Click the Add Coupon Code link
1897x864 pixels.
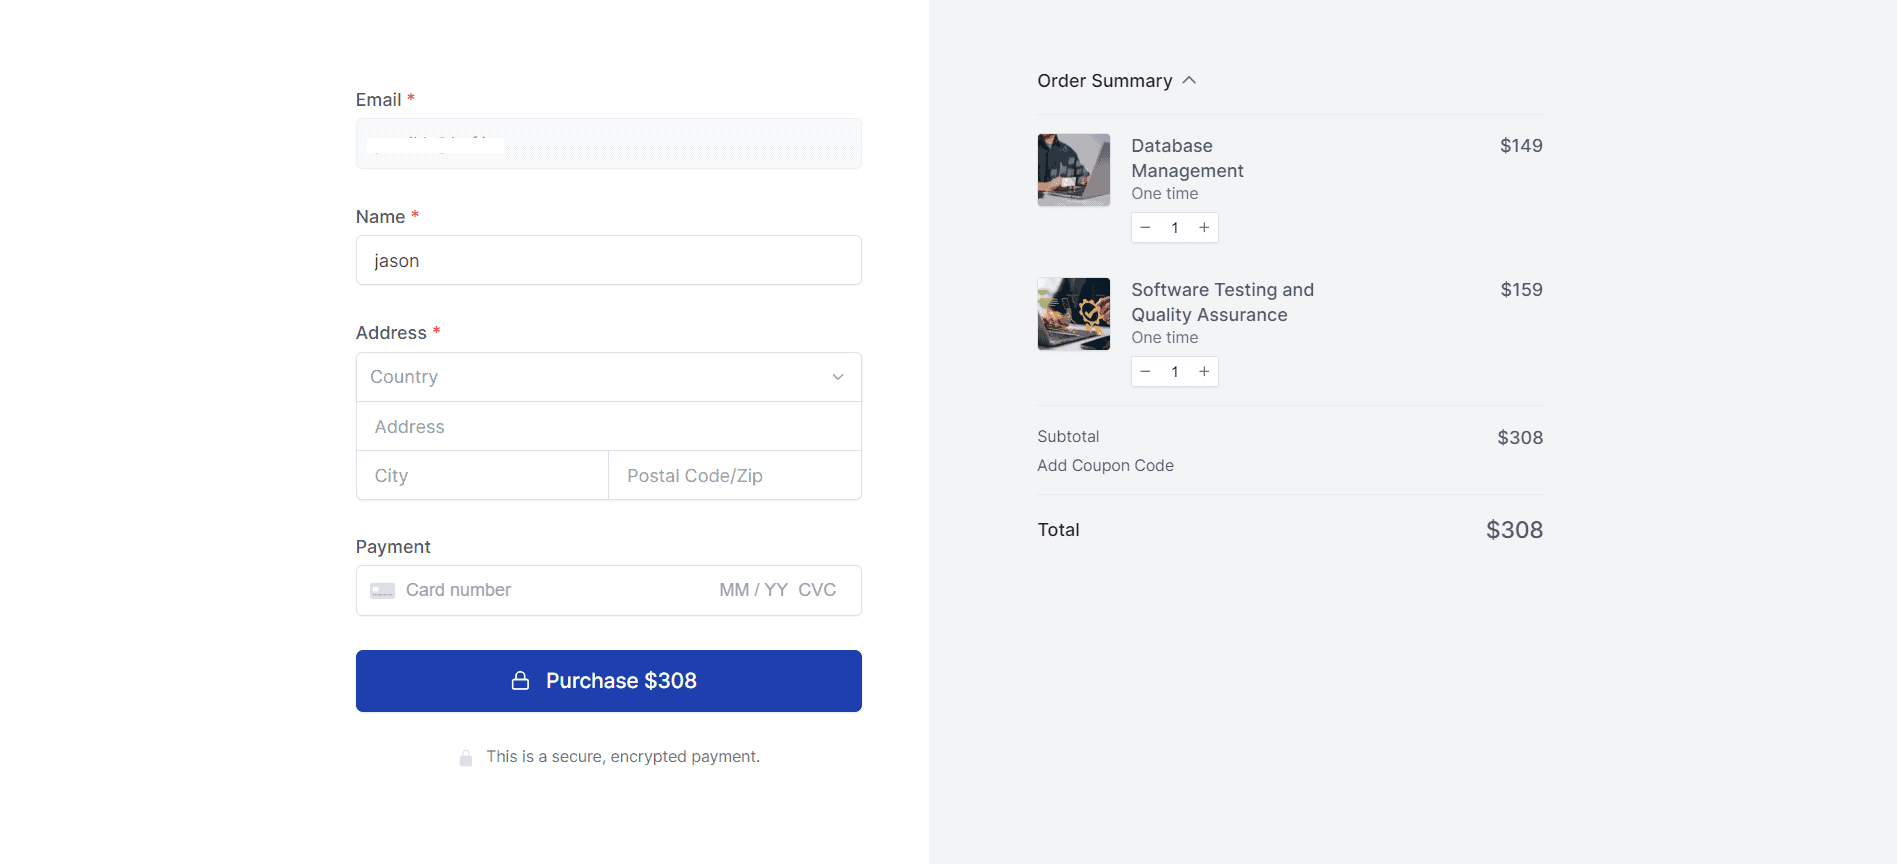coord(1105,466)
